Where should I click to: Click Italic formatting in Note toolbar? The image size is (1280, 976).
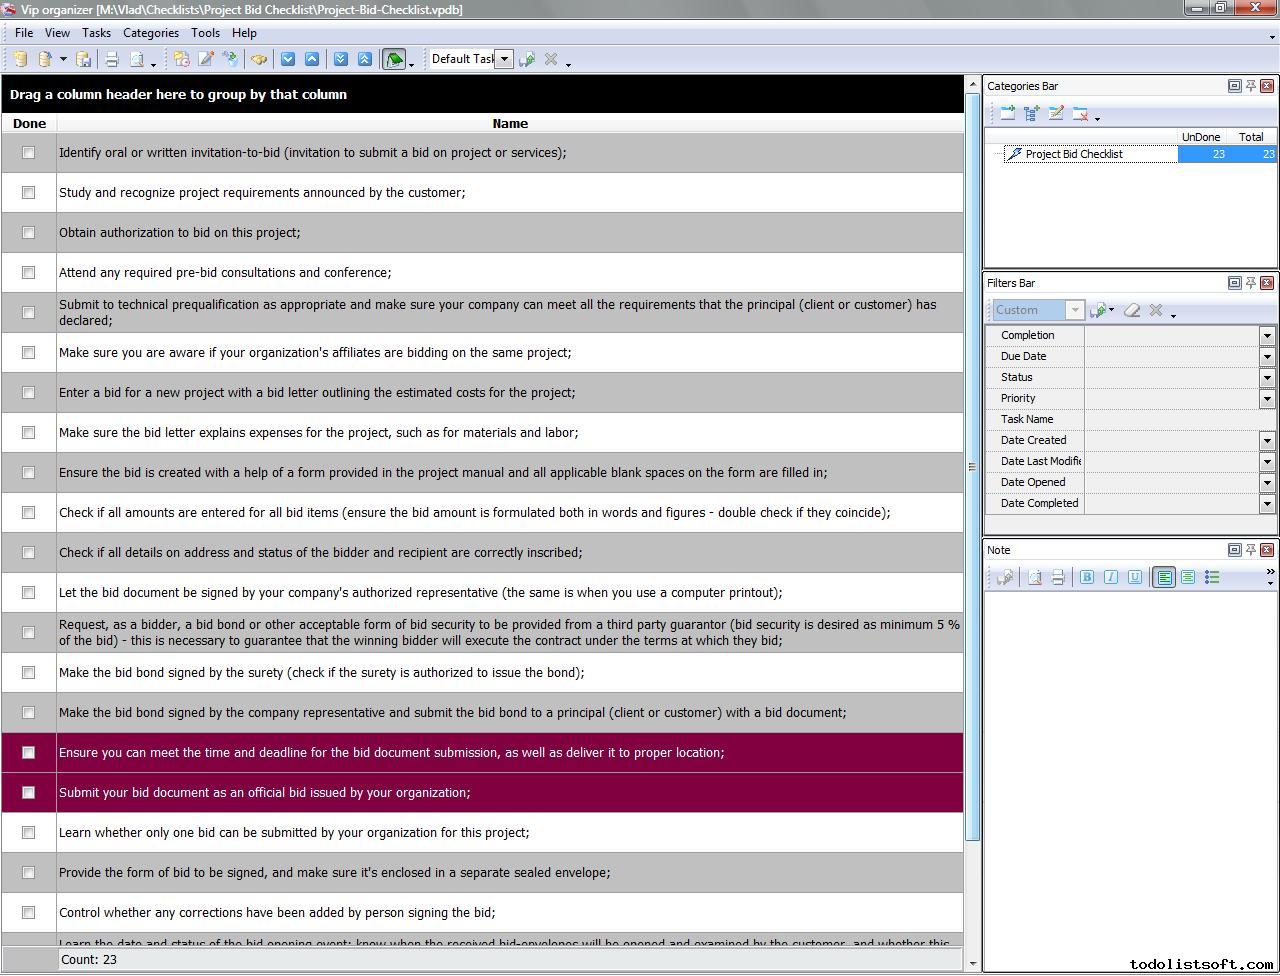pyautogui.click(x=1111, y=577)
